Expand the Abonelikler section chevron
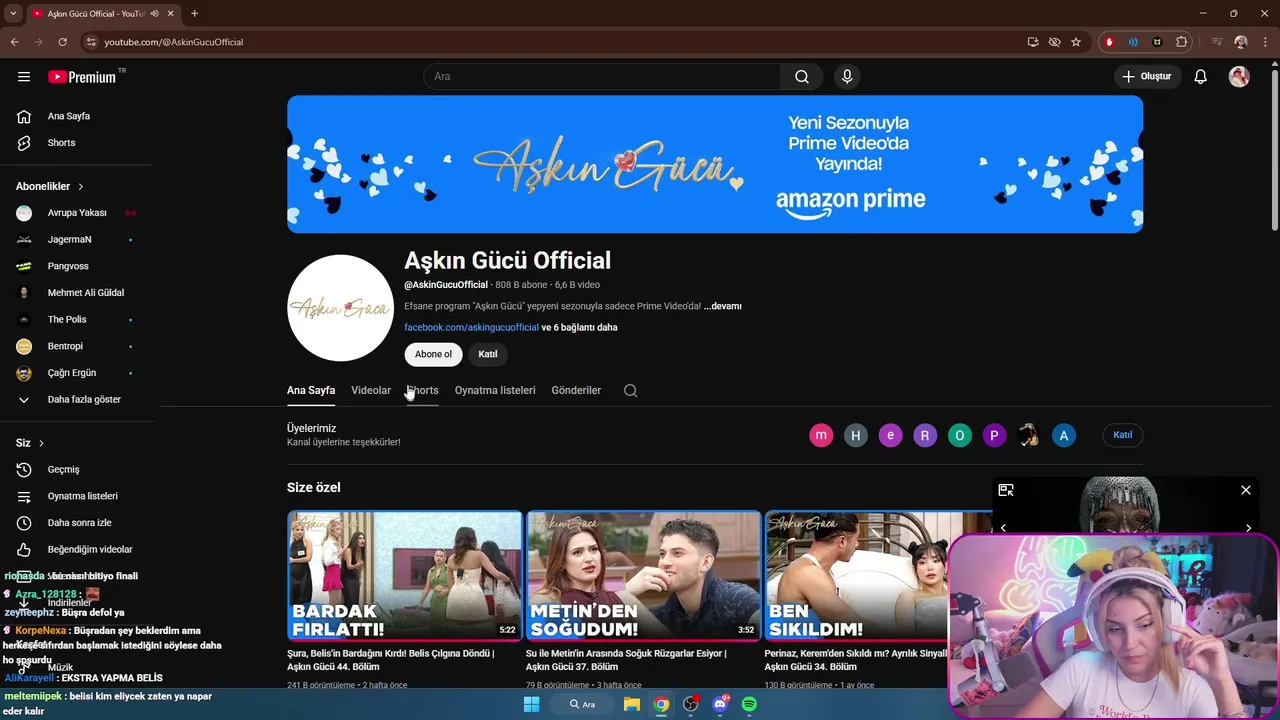This screenshot has width=1280, height=720. pos(81,187)
